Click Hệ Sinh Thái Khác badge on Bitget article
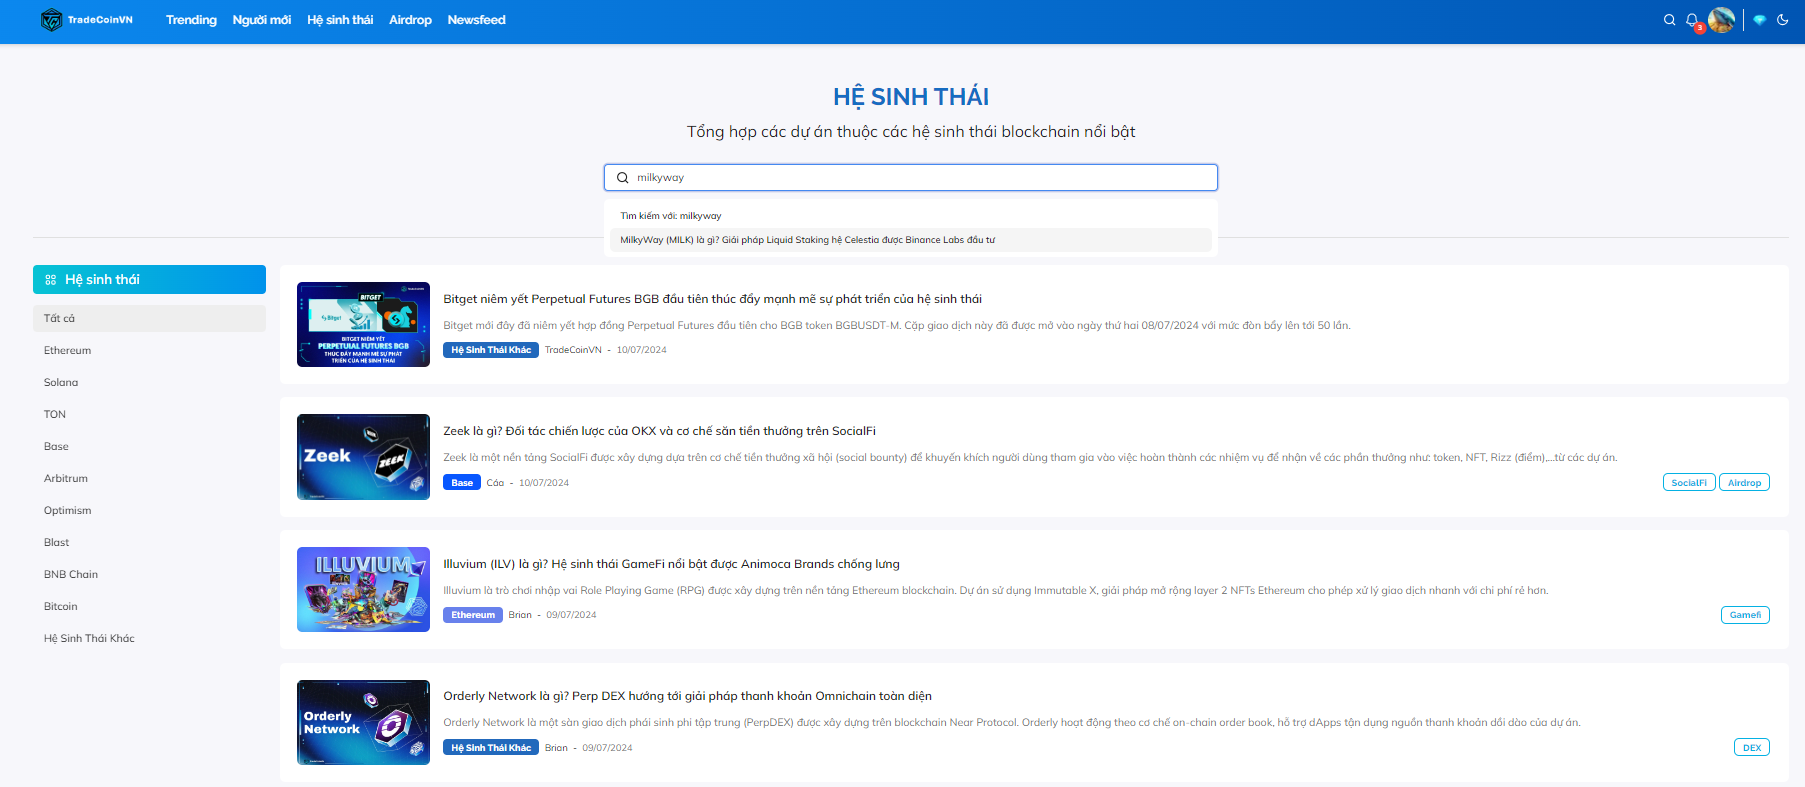 click(x=491, y=350)
